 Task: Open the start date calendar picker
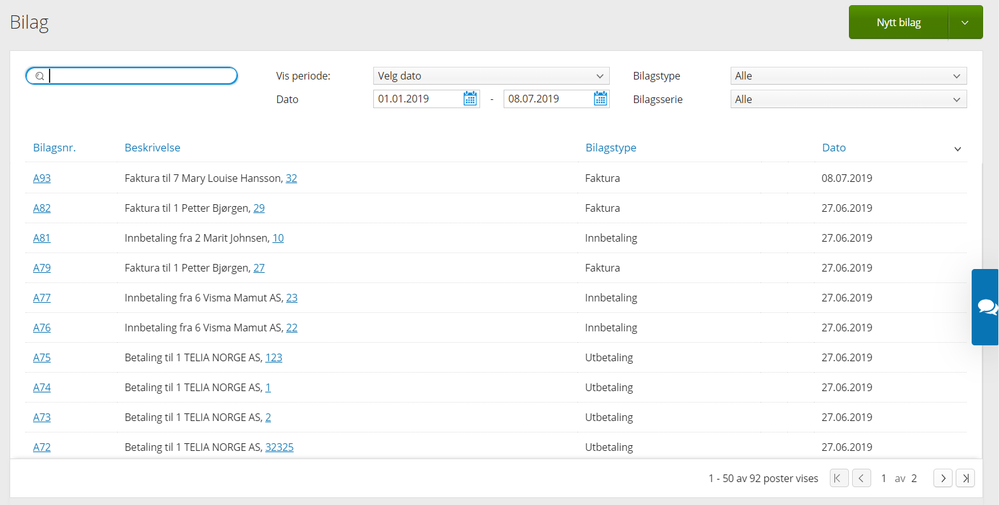click(470, 99)
